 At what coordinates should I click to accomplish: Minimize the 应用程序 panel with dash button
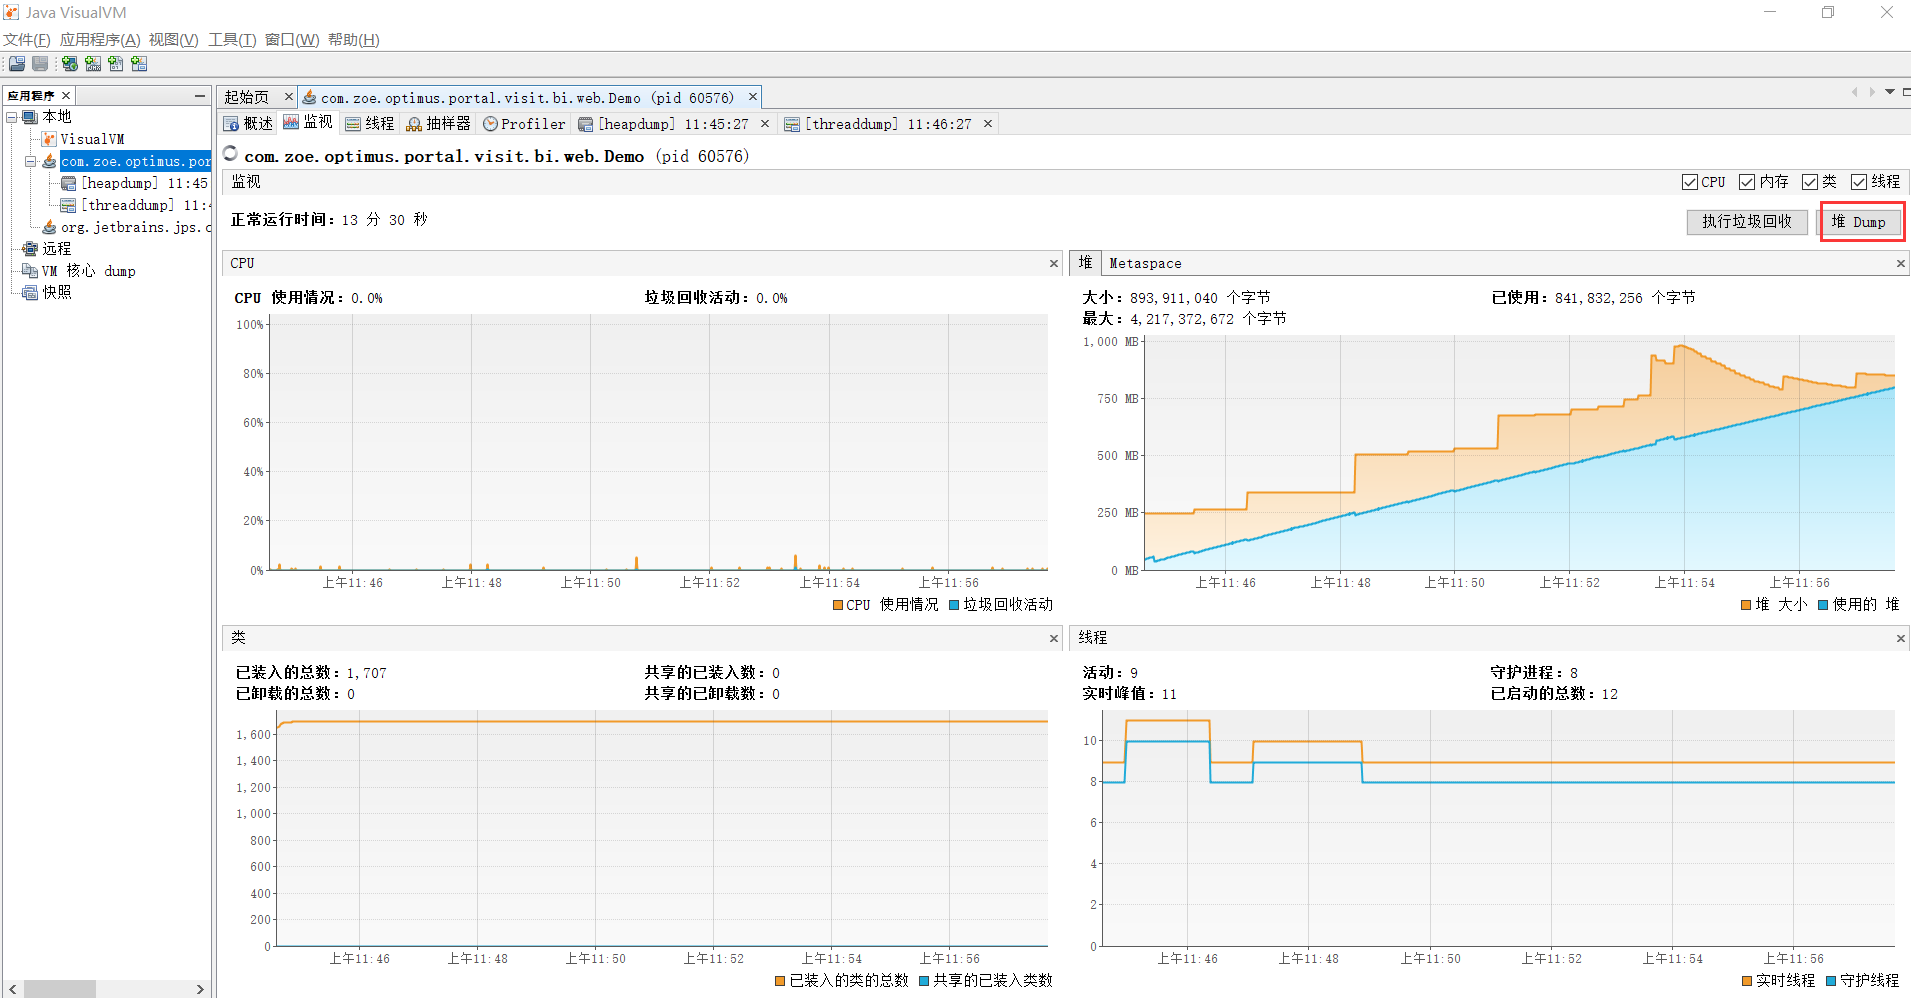tap(200, 96)
